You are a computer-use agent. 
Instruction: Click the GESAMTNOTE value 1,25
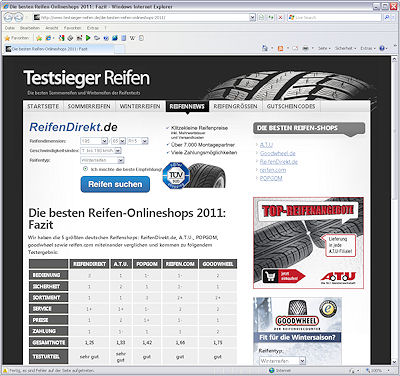pyautogui.click(x=89, y=342)
